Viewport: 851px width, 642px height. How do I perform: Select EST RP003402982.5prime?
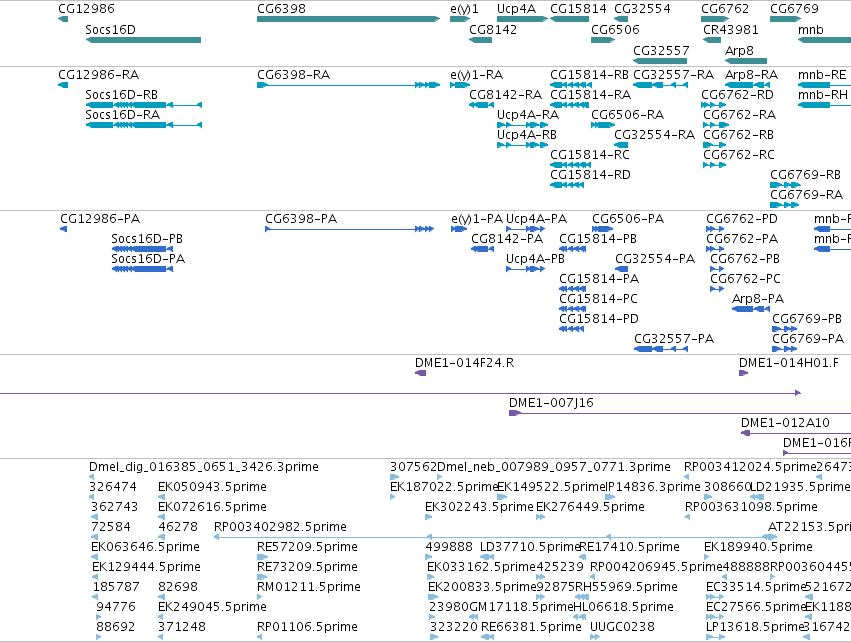pyautogui.click(x=496, y=537)
